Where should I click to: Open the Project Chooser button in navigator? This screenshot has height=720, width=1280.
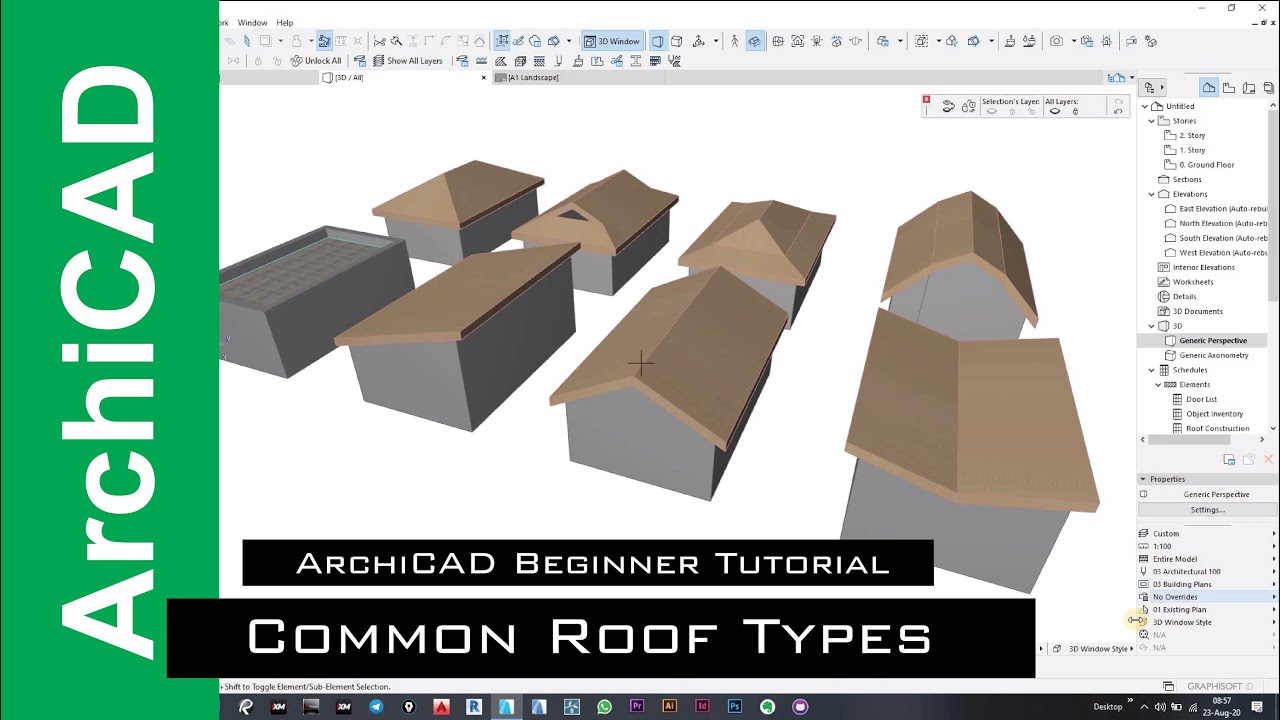pyautogui.click(x=1152, y=88)
